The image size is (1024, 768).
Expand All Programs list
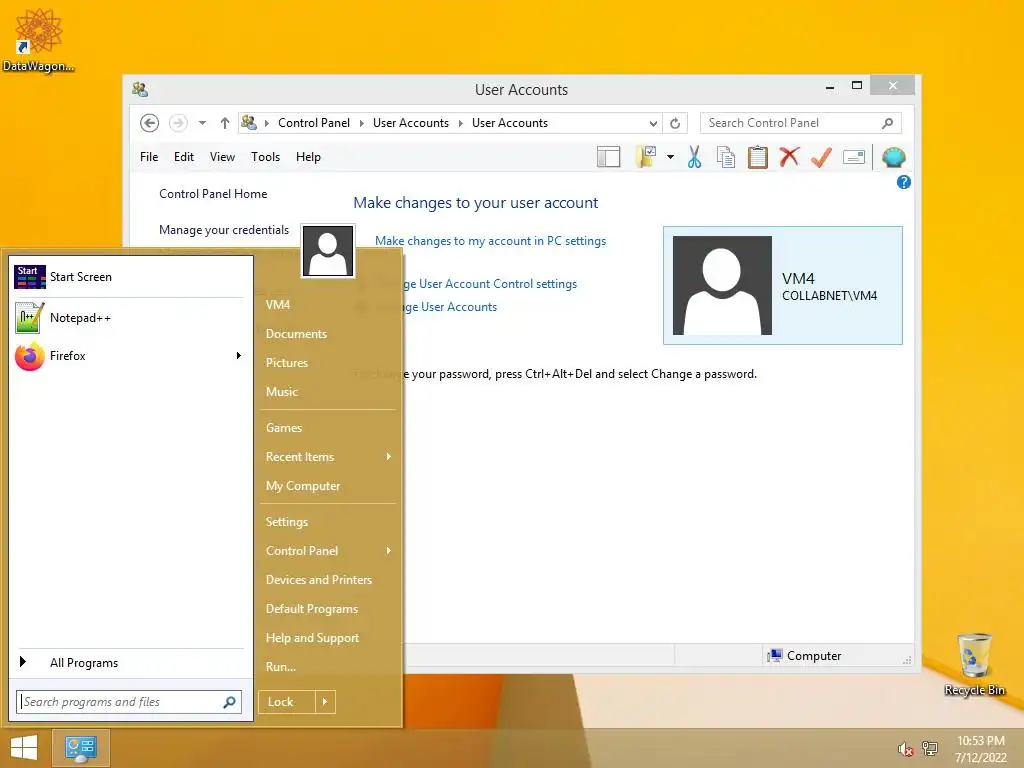tap(129, 663)
